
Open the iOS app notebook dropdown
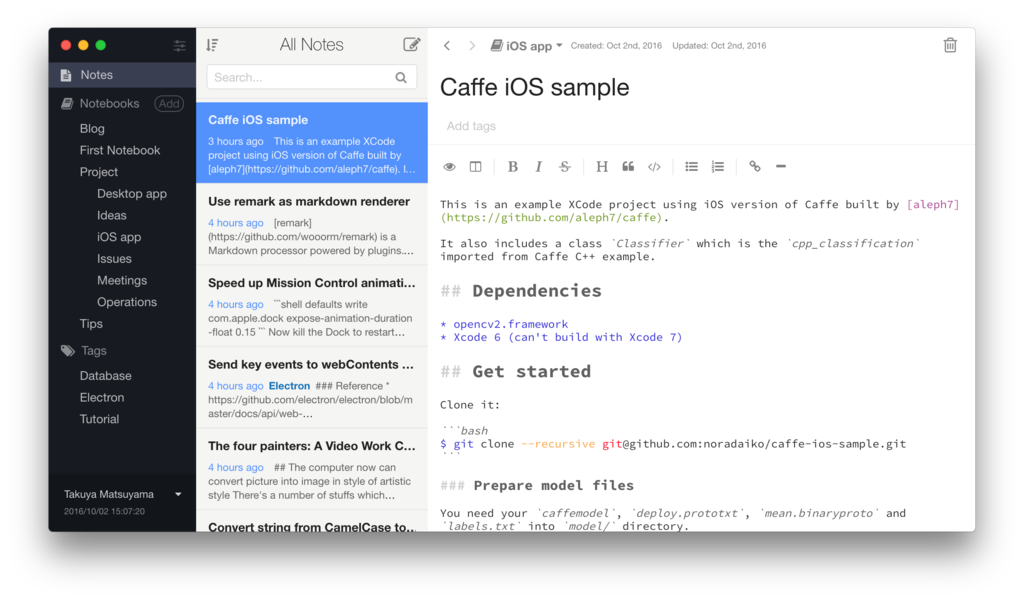coord(526,46)
